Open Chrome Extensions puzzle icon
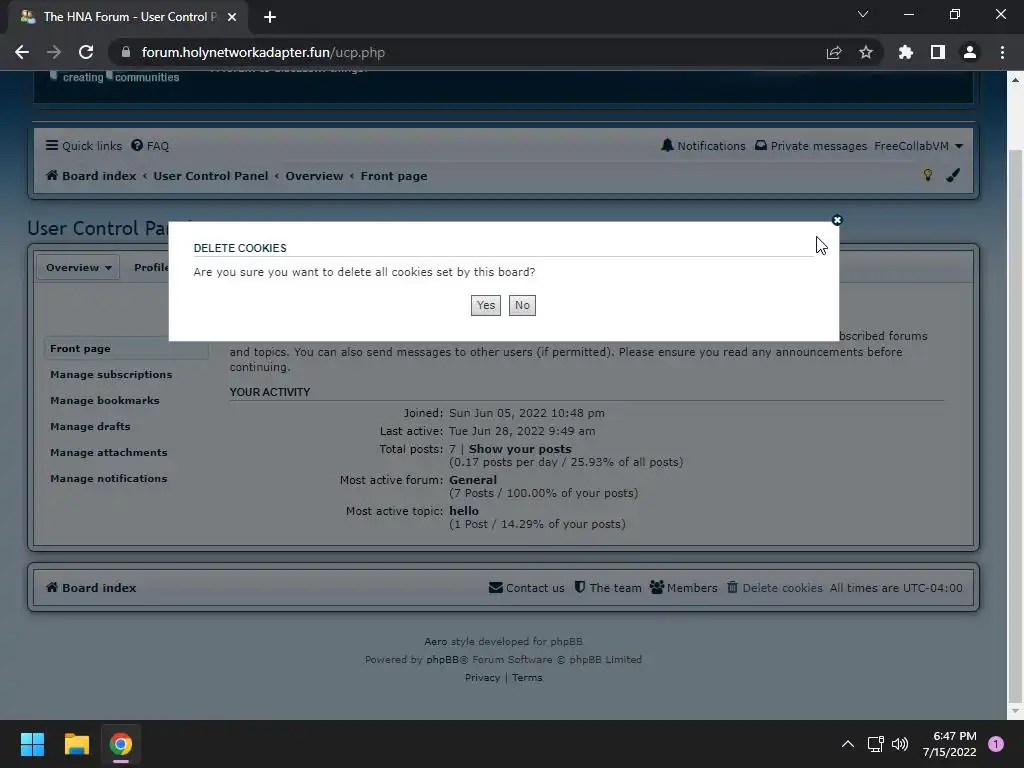Screen dimensions: 1024x768 [906, 52]
